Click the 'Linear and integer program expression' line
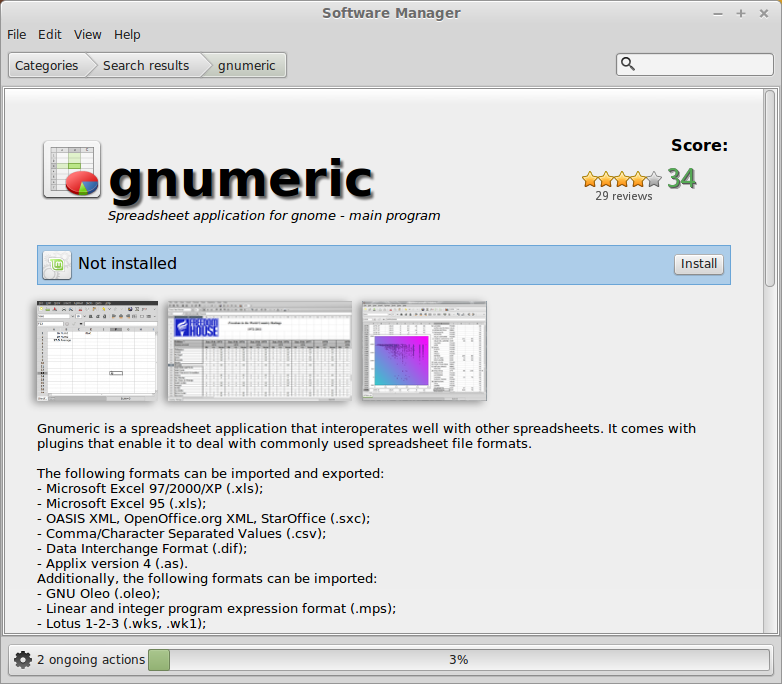The height and width of the screenshot is (684, 782). coord(216,608)
